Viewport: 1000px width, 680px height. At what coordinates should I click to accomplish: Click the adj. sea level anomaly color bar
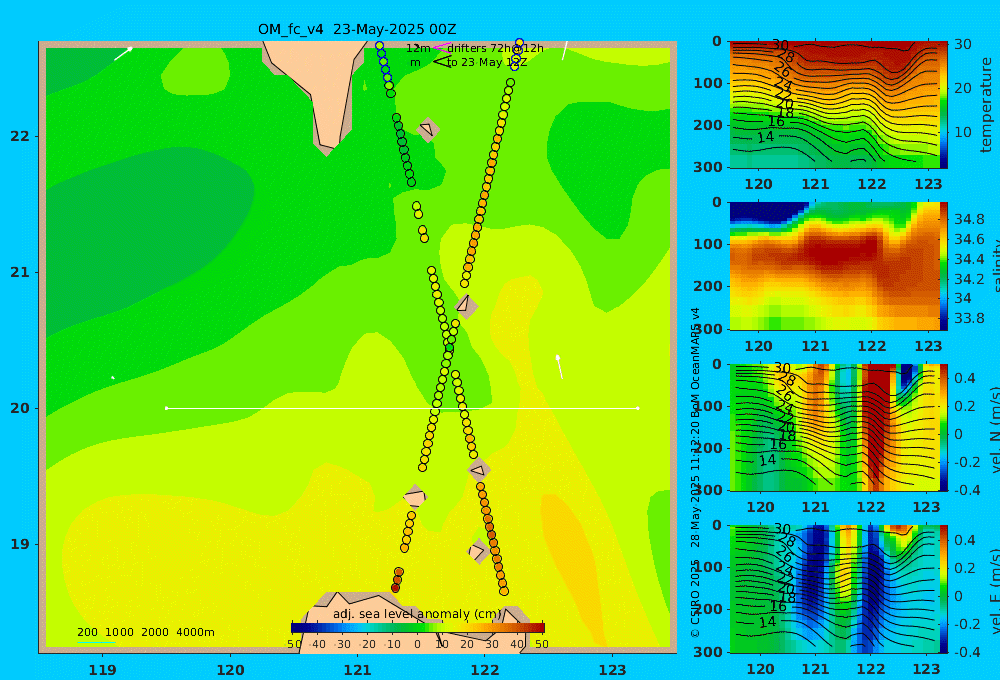coord(418,628)
